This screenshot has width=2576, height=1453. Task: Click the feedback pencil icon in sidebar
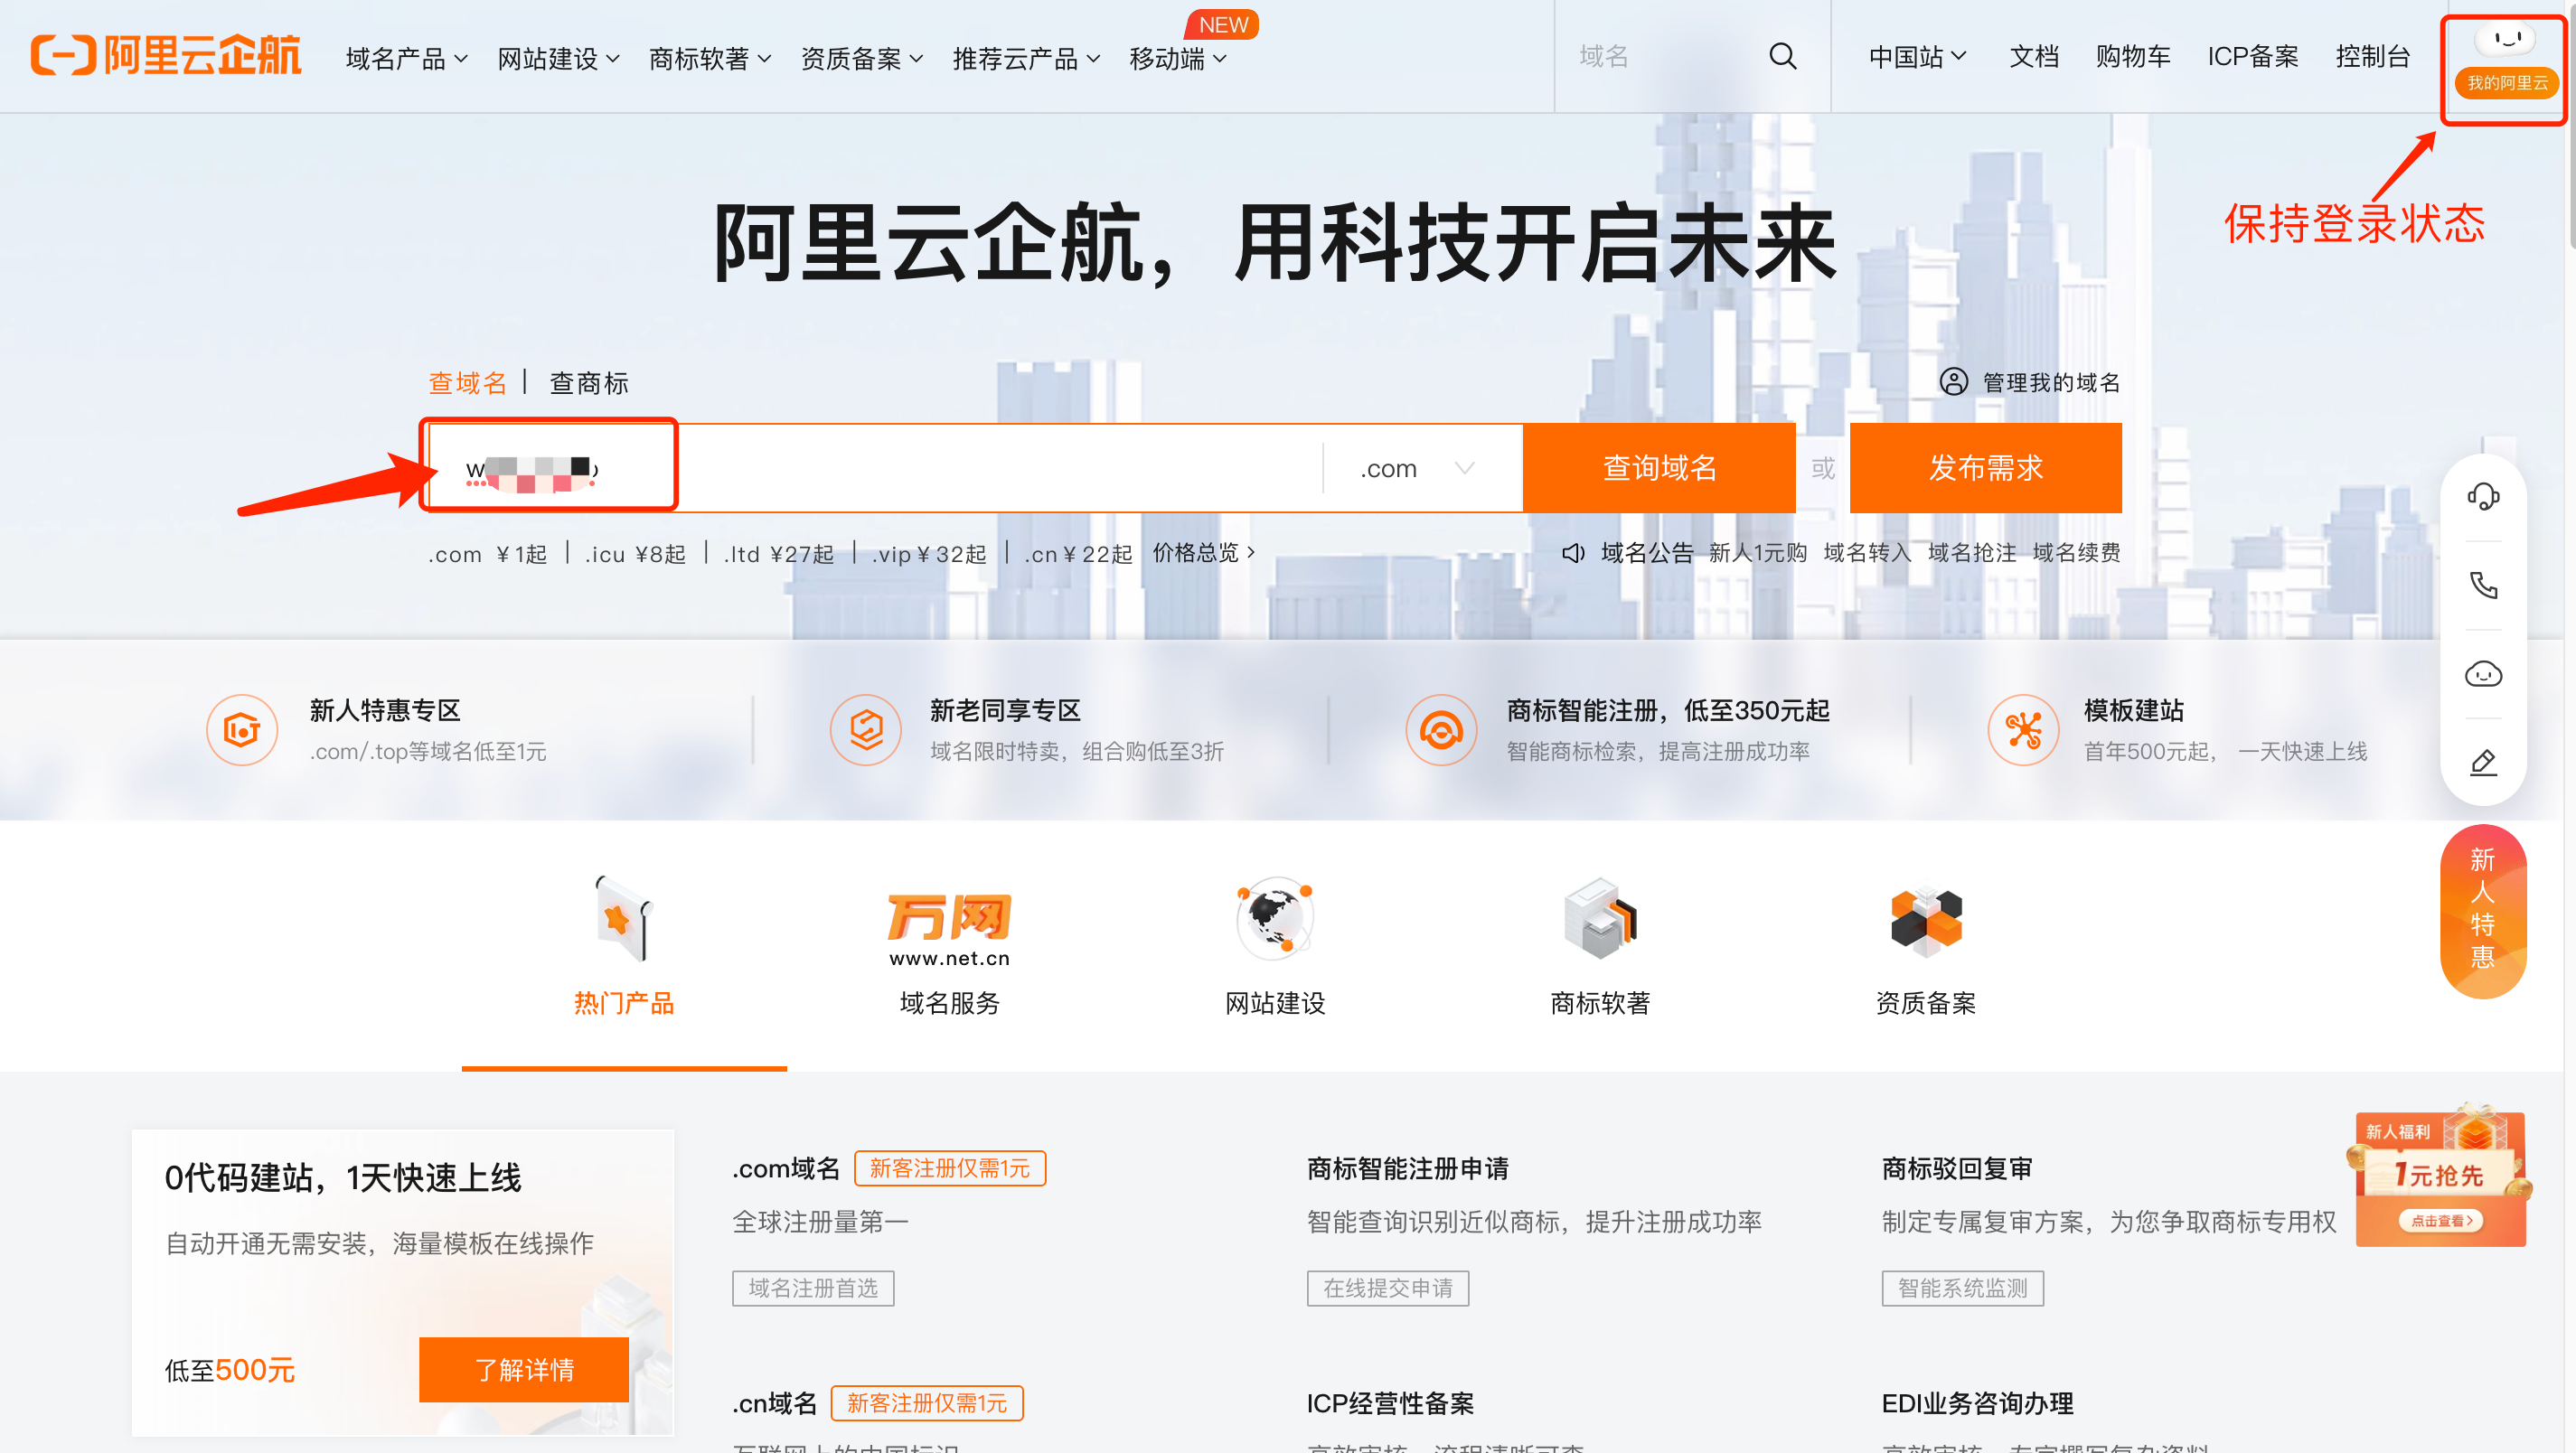tap(2483, 763)
